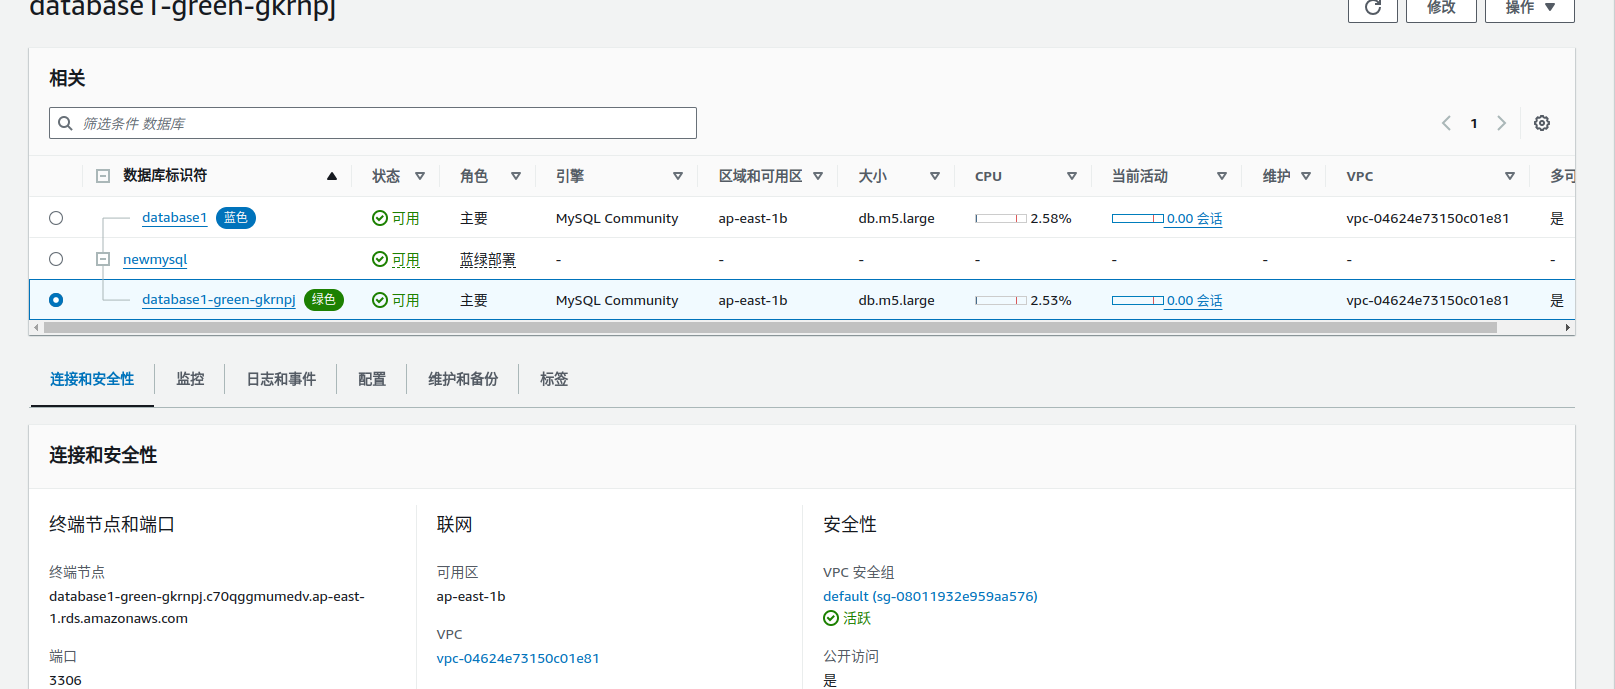Open the 操作 actions dropdown
This screenshot has width=1615, height=689.
coord(1530,8)
